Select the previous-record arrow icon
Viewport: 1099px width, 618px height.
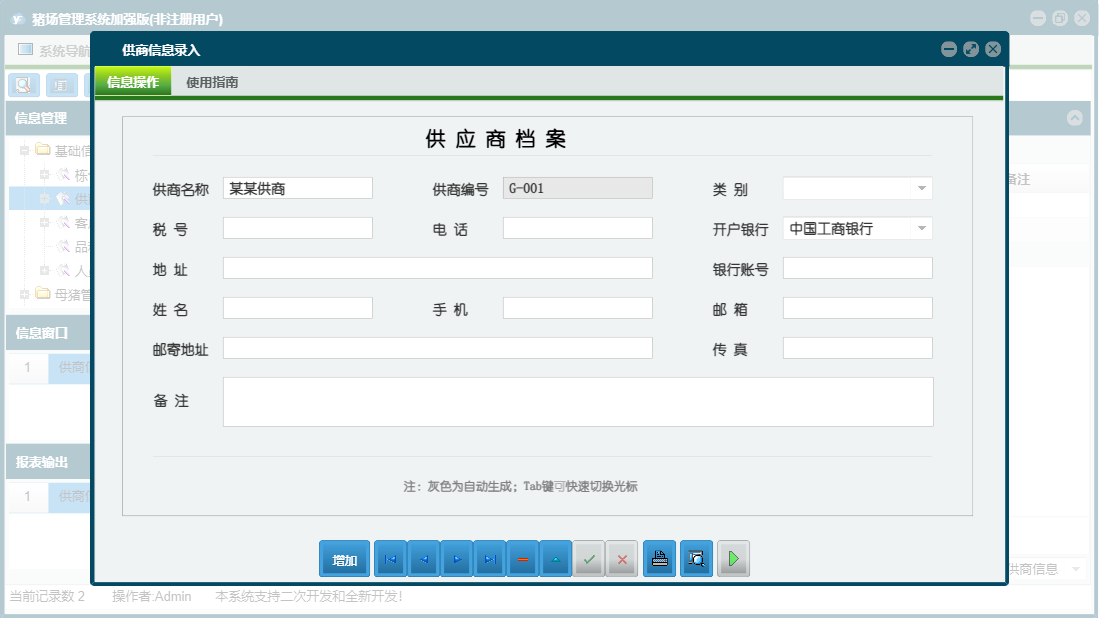pos(423,559)
